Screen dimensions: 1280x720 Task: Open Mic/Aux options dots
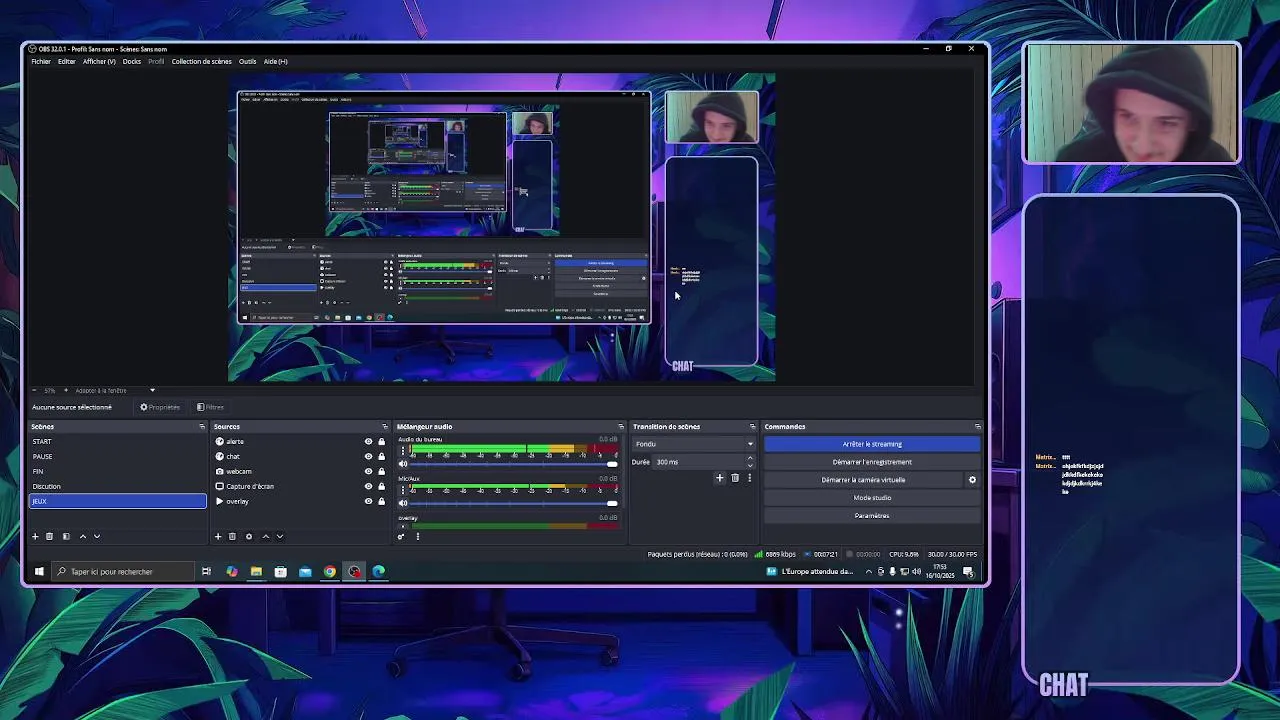[x=403, y=490]
